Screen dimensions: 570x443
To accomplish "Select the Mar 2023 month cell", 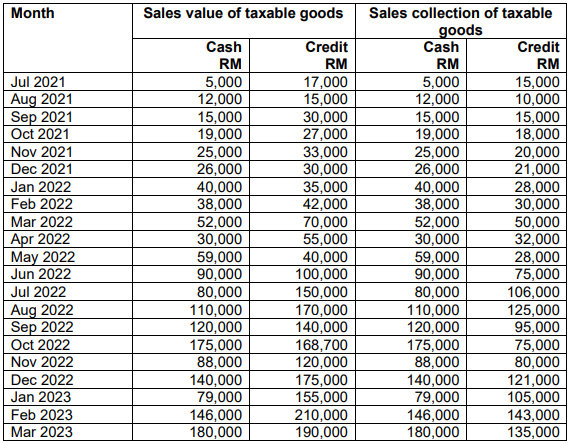I will (x=42, y=432).
